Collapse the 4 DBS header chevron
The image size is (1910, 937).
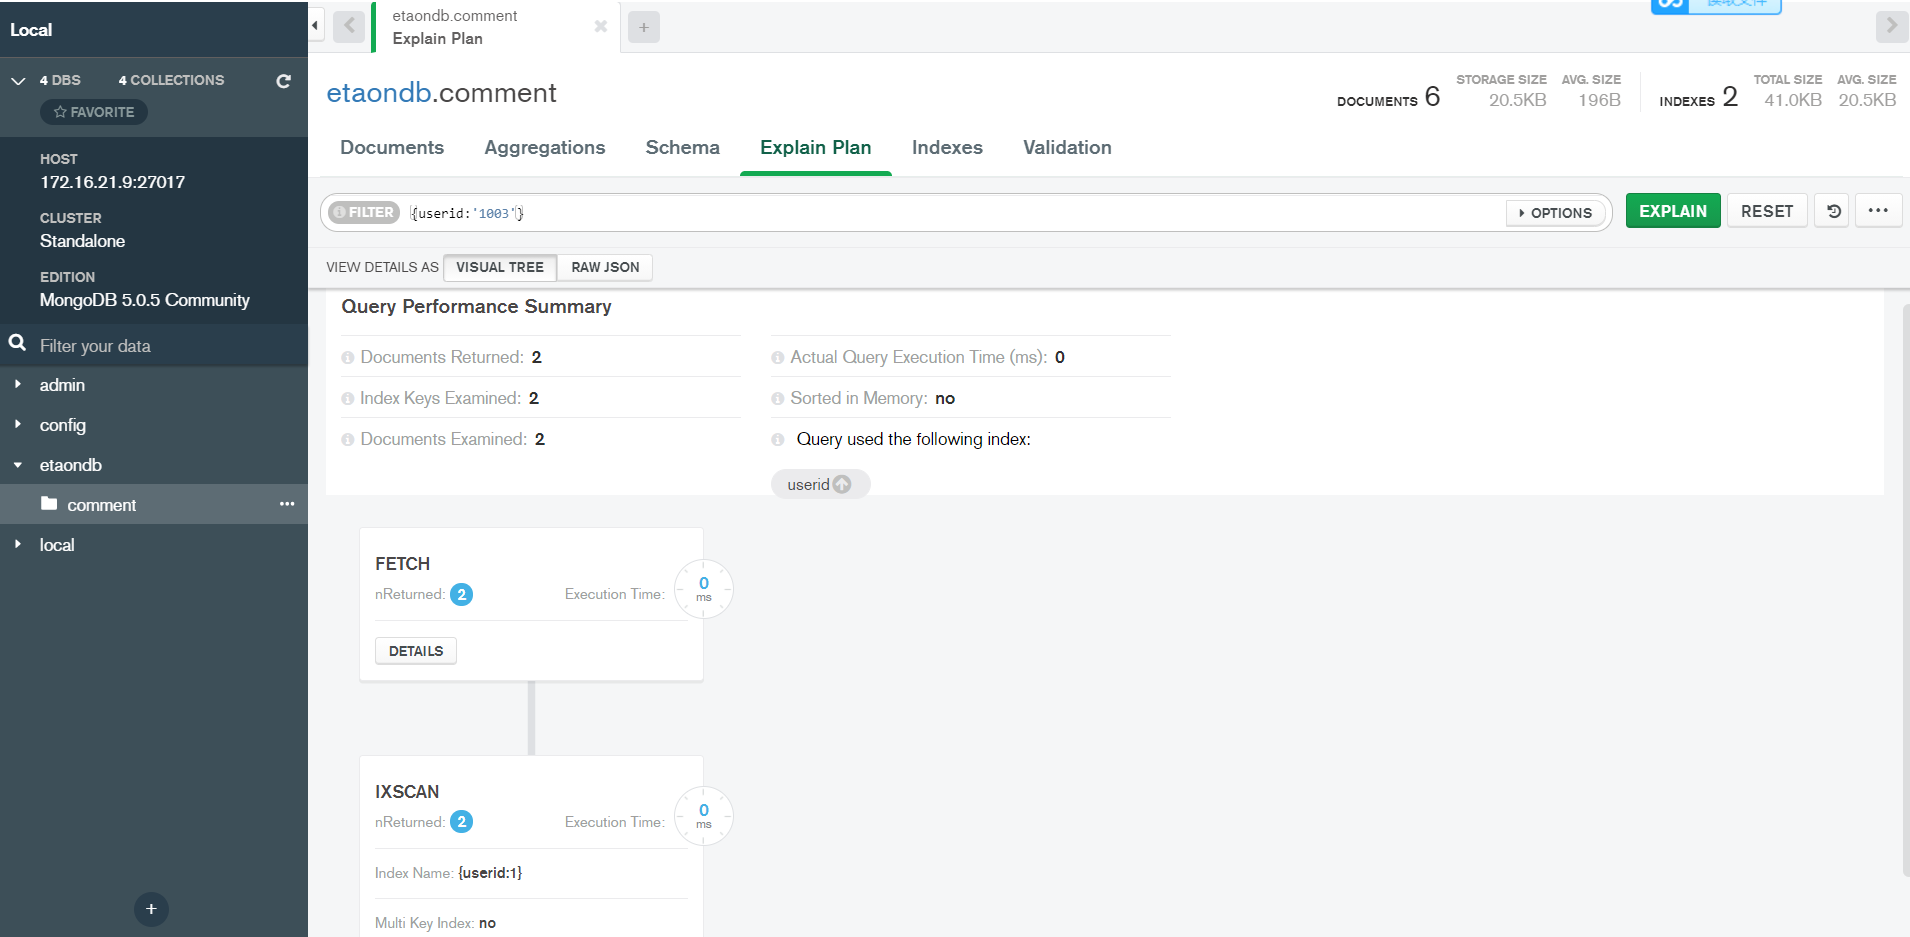pos(18,80)
